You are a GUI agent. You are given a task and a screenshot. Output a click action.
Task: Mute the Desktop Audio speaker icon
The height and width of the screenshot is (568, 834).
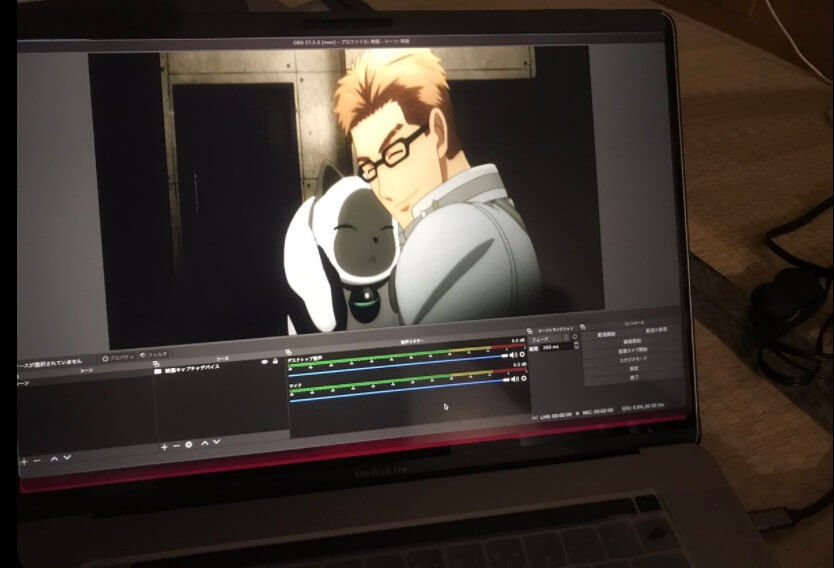513,355
